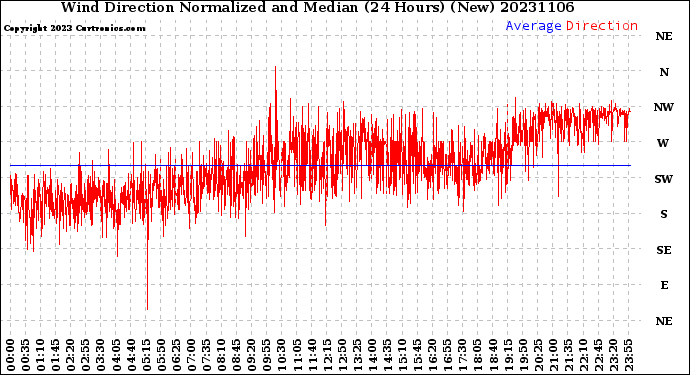Click the 19:15 time axis label
The width and height of the screenshot is (690, 375).
pos(508,355)
